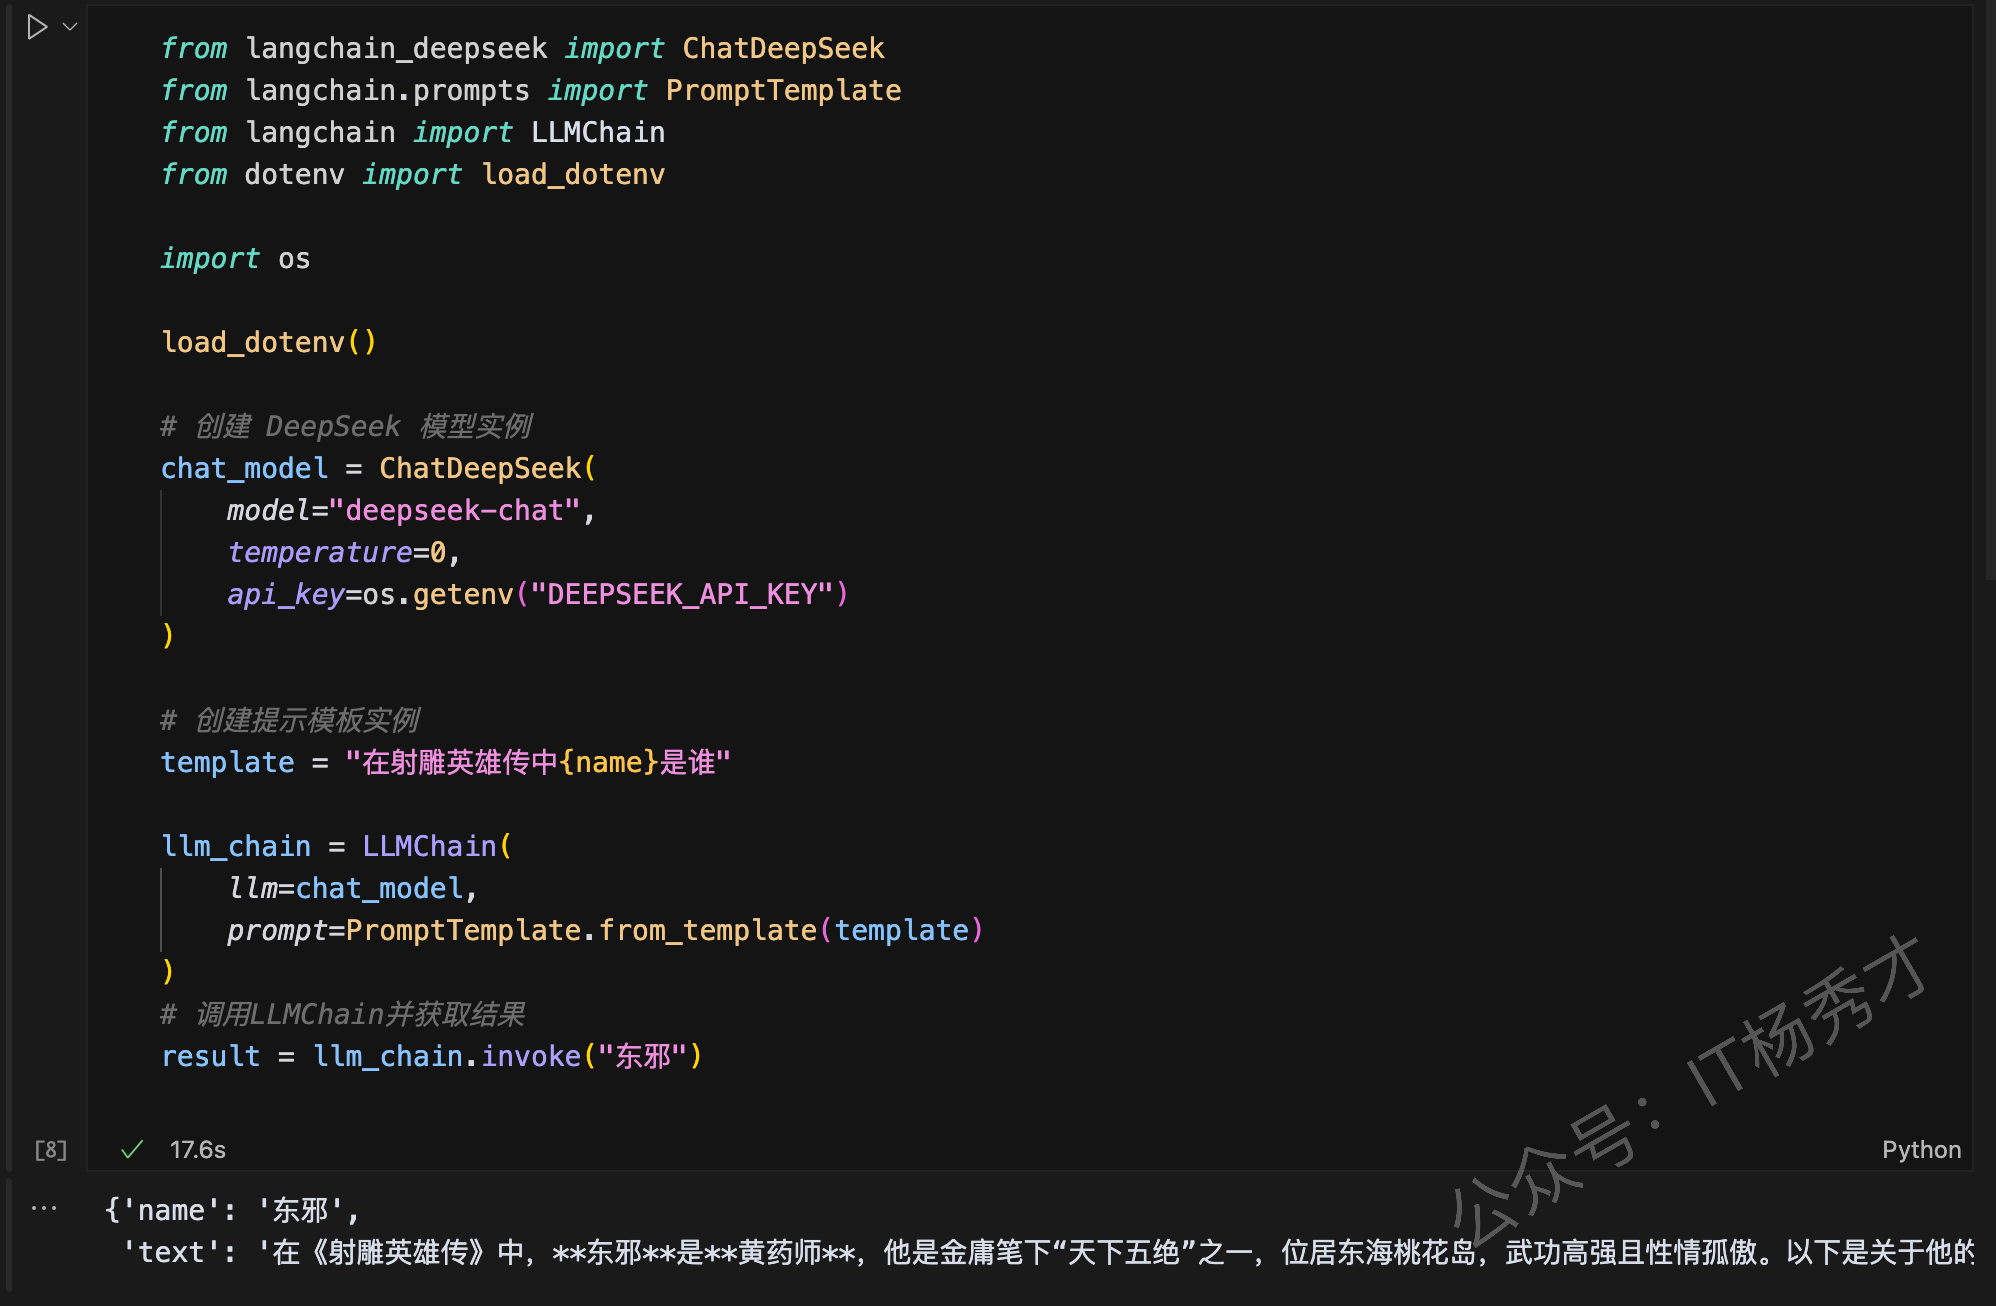Click execution time 17.6s label

point(198,1150)
